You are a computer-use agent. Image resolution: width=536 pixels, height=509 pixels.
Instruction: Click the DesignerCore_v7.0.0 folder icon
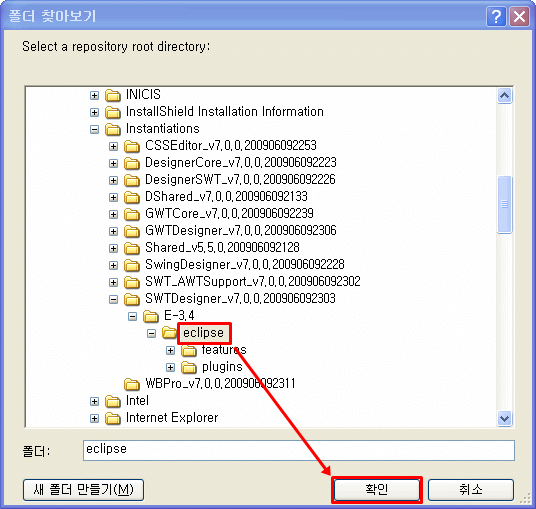(132, 163)
